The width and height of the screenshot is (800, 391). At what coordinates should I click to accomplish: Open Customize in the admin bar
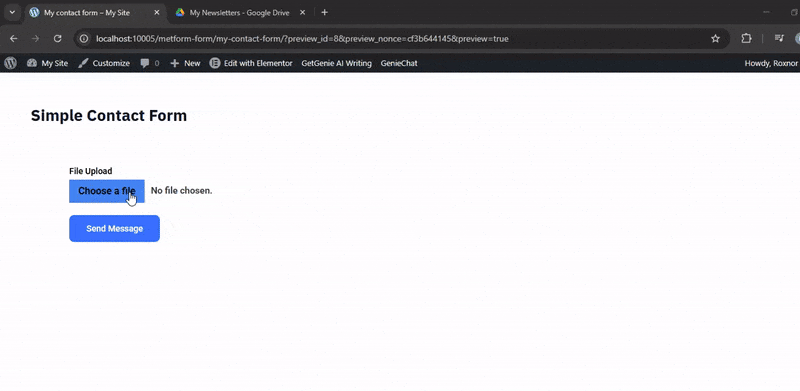pos(104,63)
